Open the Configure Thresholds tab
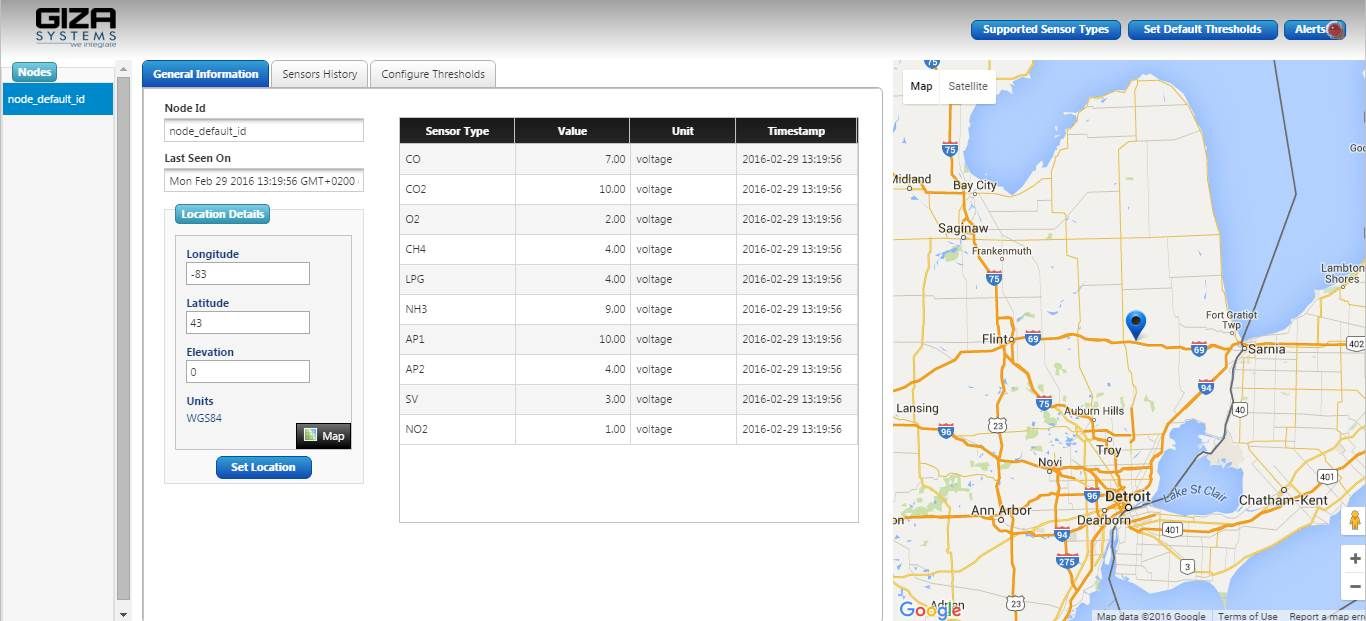 coord(432,74)
